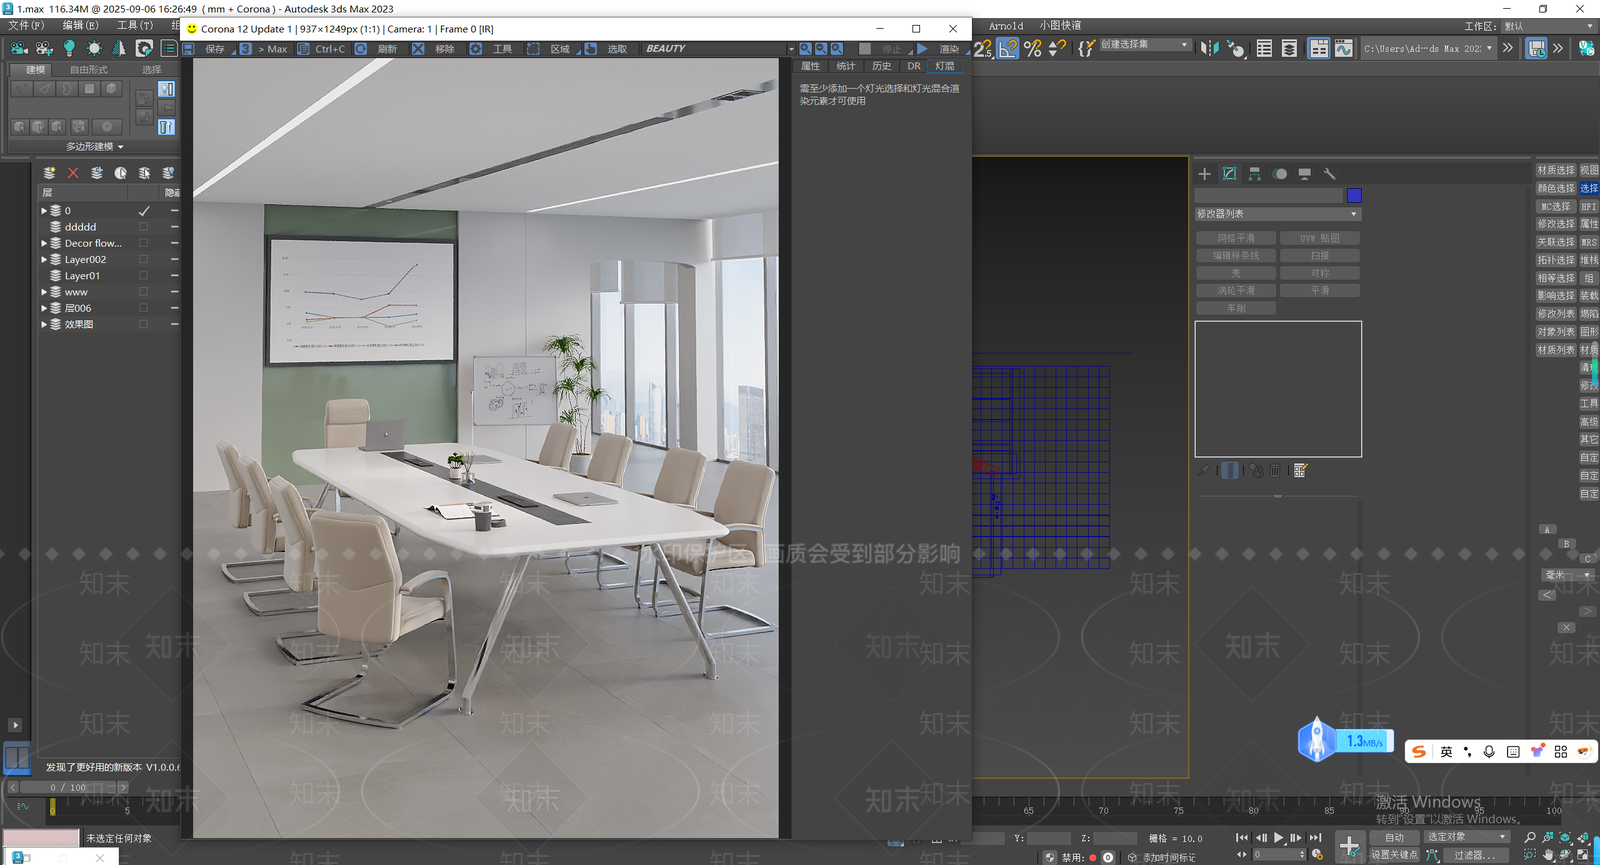The image size is (1600, 865).
Task: Select the Region (区域) render icon
Action: [533, 48]
